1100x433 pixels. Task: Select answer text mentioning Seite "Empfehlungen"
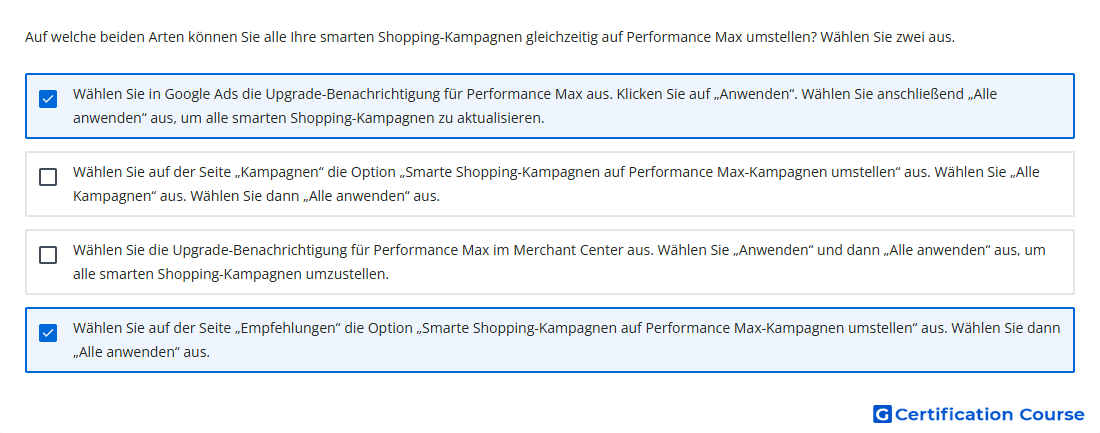coord(567,340)
